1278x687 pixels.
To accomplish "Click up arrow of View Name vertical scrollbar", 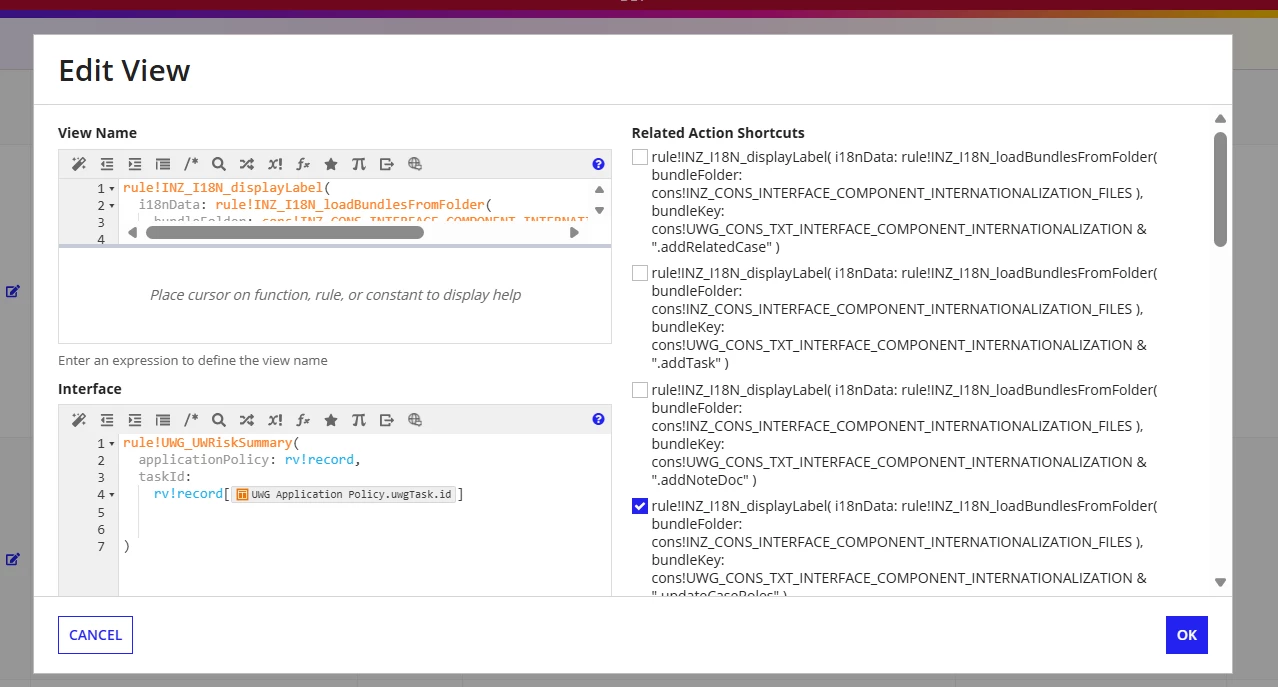I will tap(599, 189).
